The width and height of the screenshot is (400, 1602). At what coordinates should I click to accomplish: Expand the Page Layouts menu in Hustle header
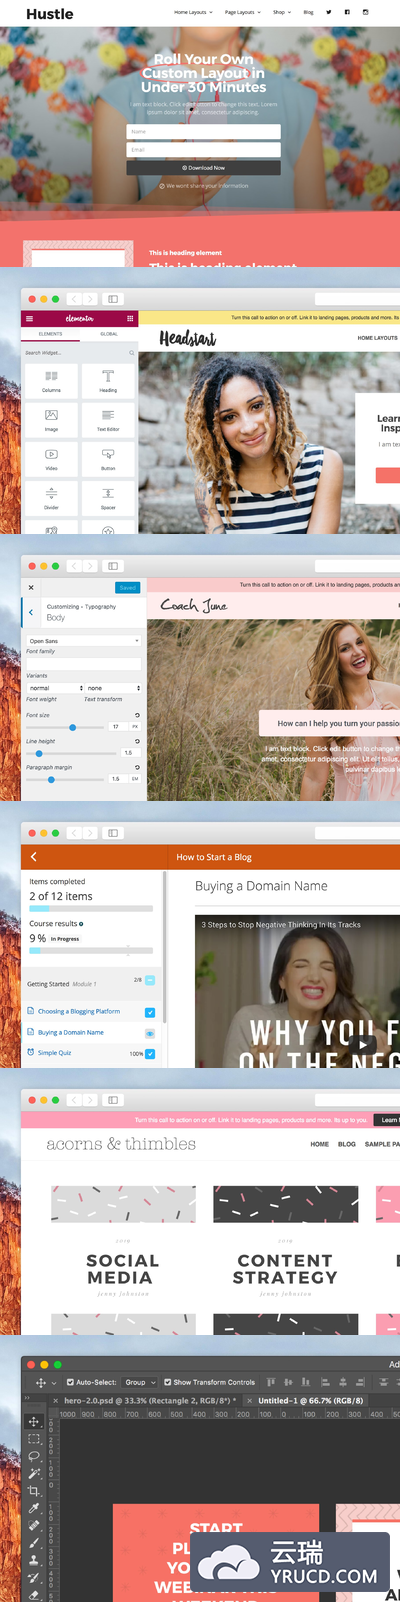[242, 13]
